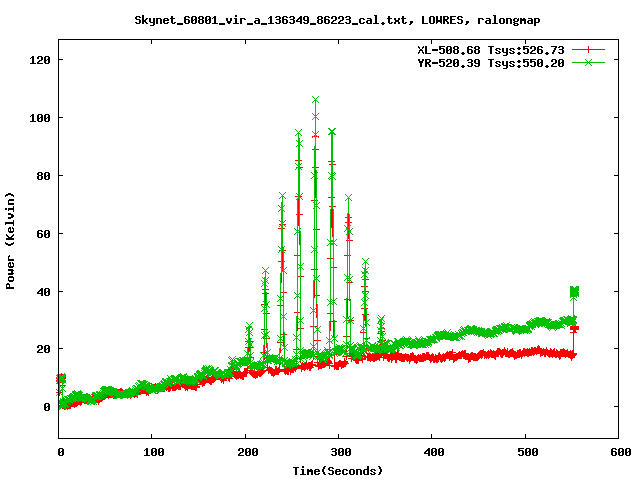Click the y-axis tick label 60
640x480 pixels.
coord(43,234)
